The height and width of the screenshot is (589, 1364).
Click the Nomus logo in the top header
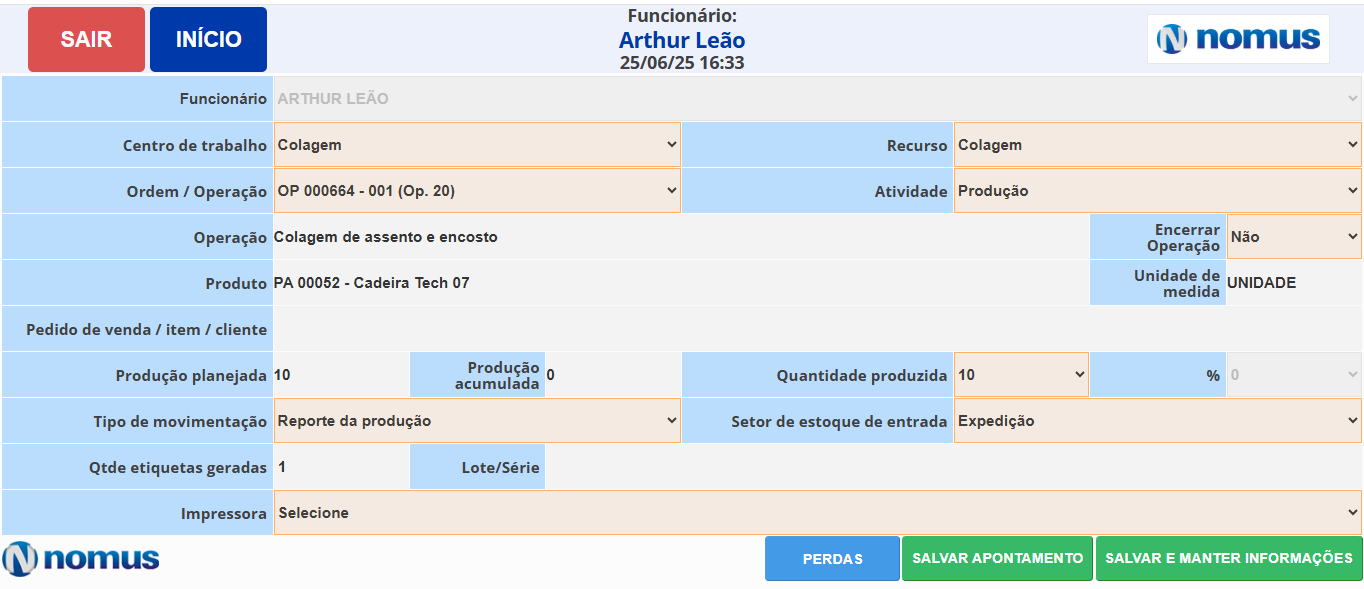pyautogui.click(x=1238, y=39)
